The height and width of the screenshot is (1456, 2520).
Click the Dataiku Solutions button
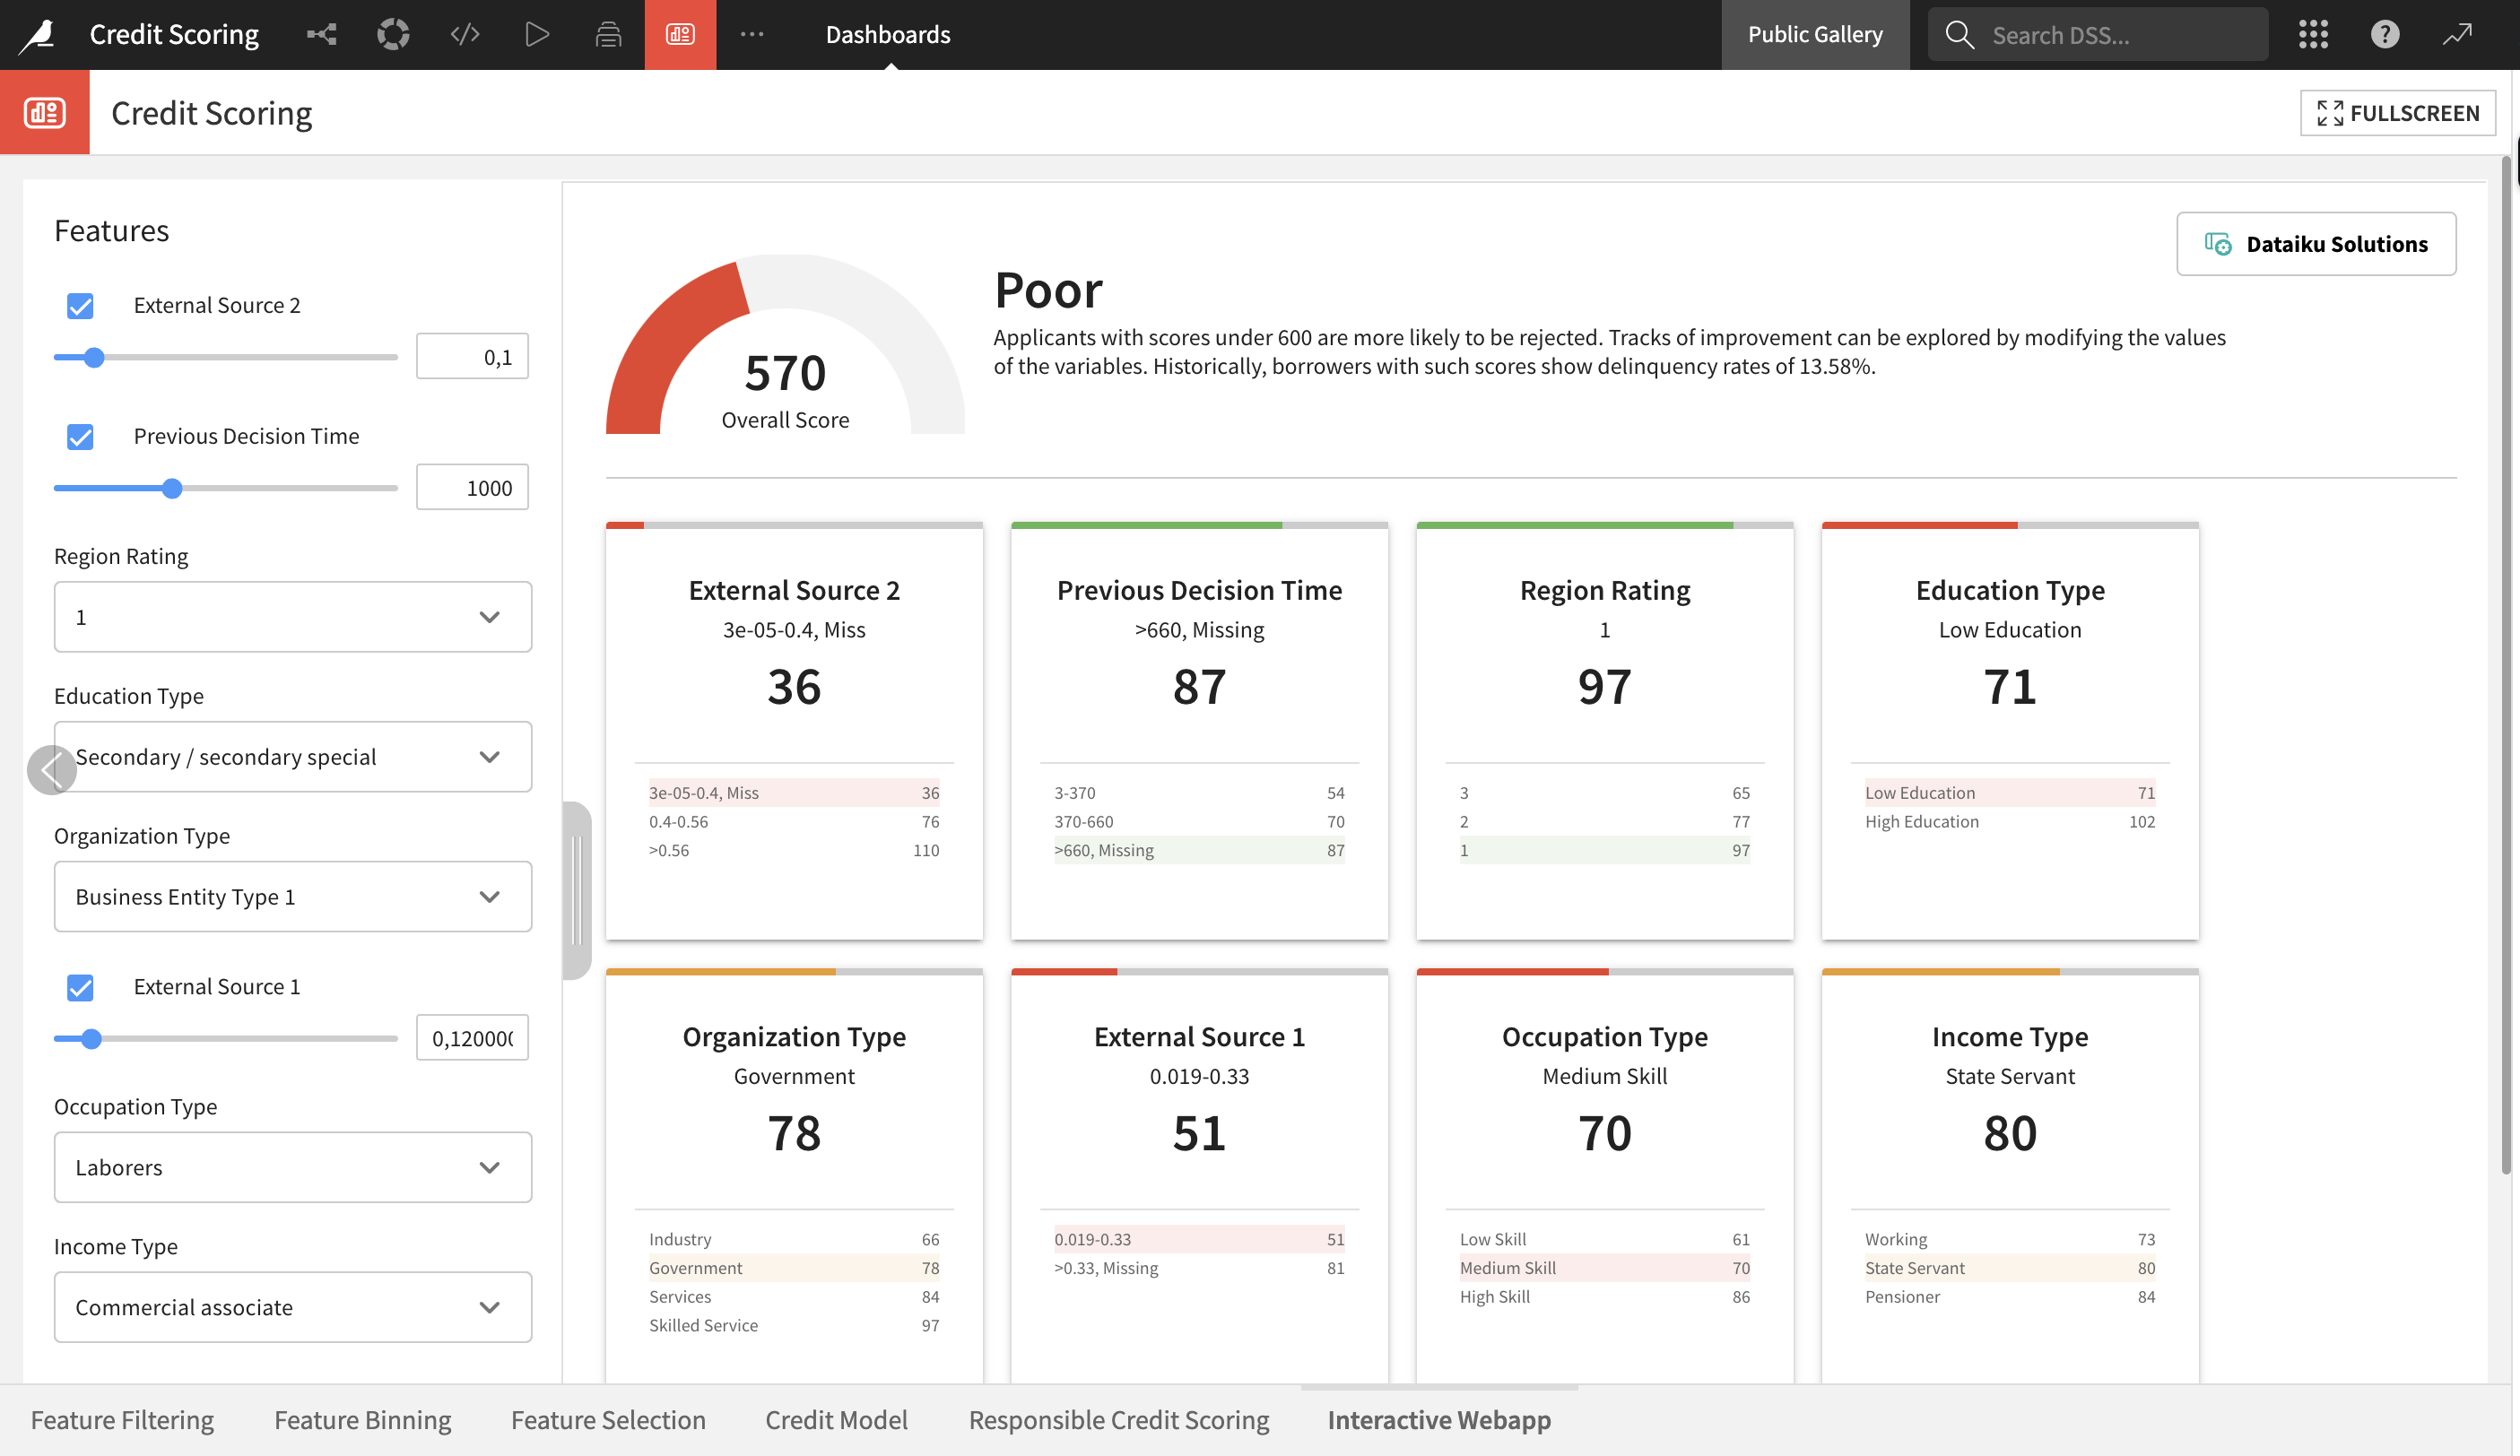pos(2316,243)
